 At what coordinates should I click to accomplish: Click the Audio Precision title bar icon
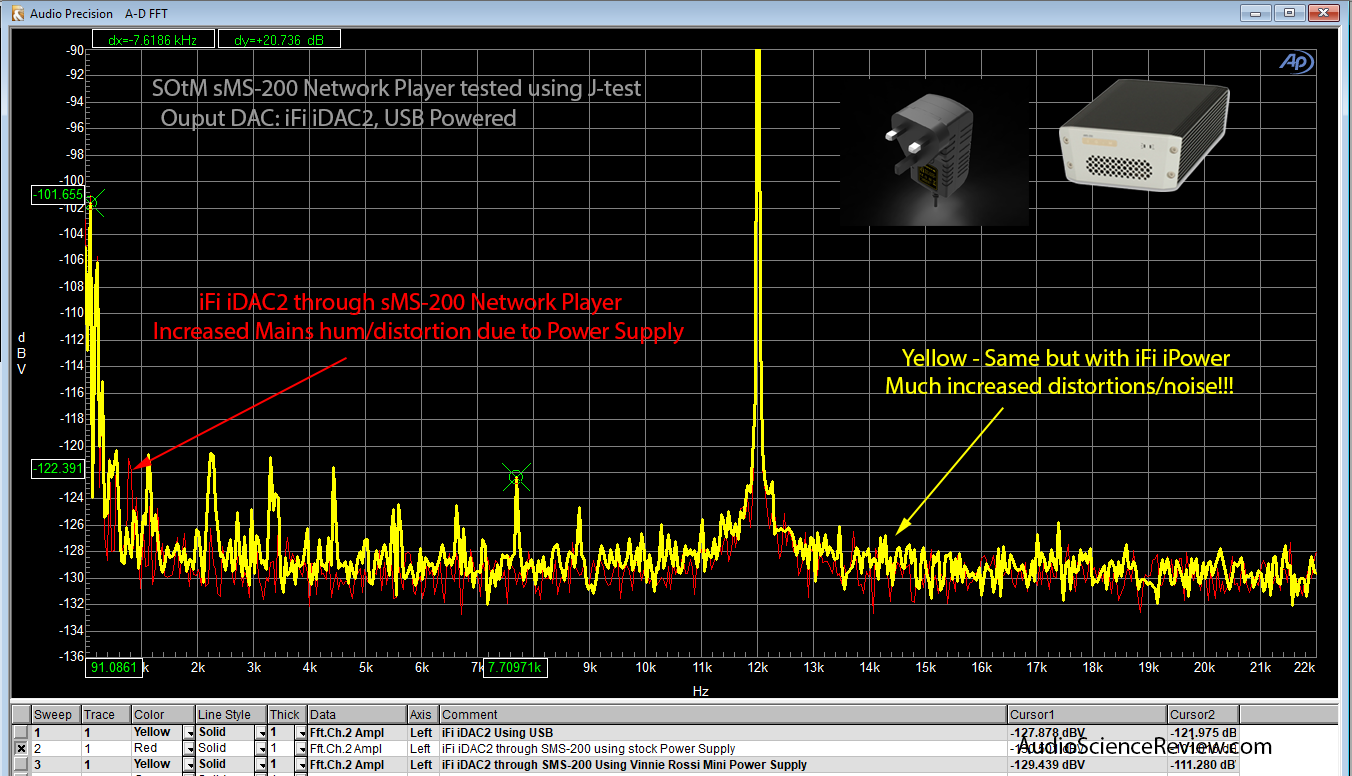[x=16, y=13]
